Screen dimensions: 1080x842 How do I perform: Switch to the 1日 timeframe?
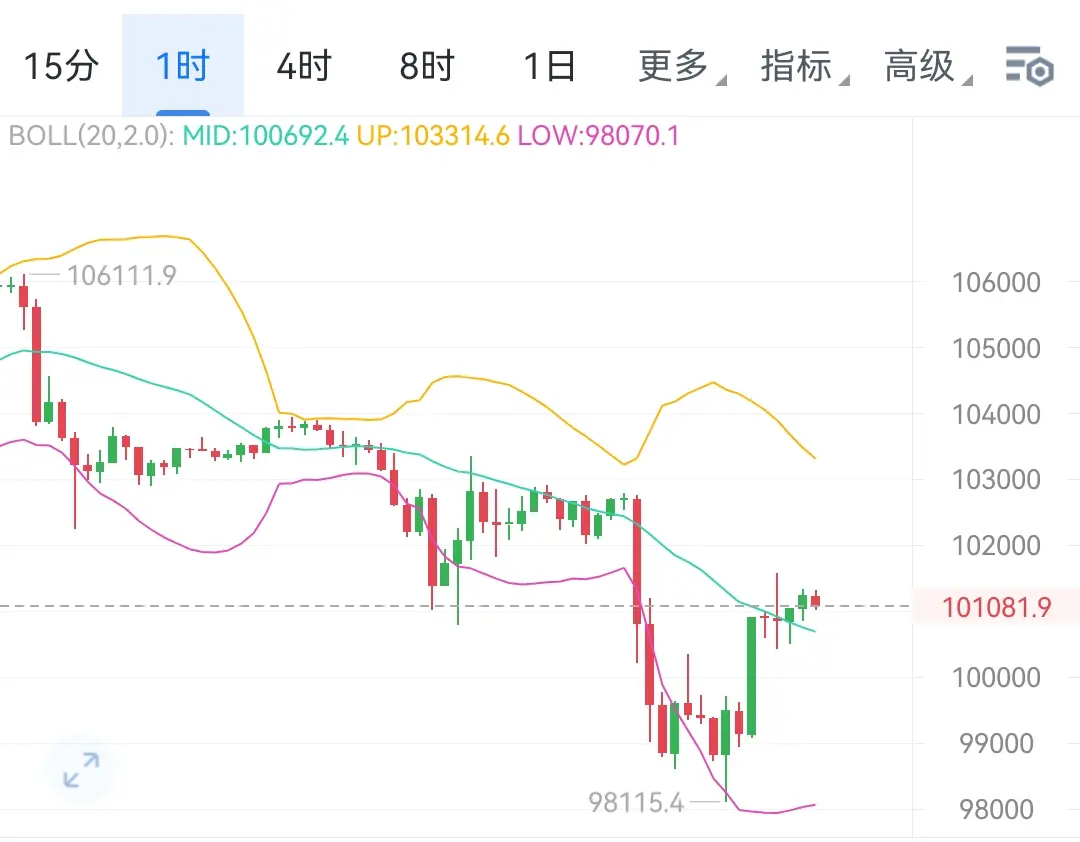(549, 66)
